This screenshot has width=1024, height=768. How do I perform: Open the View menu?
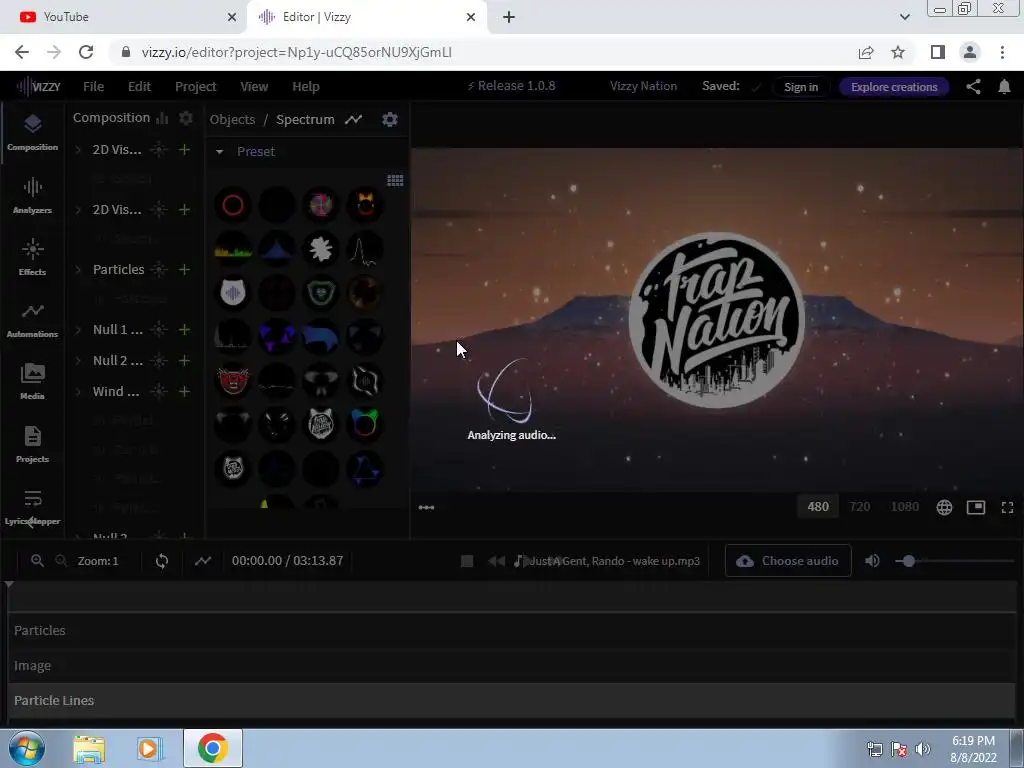tap(254, 86)
